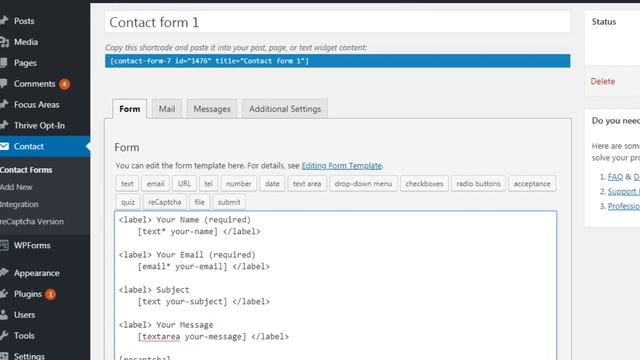Click the Contact envelope icon
Screen dimensions: 640x360
(x=4, y=146)
